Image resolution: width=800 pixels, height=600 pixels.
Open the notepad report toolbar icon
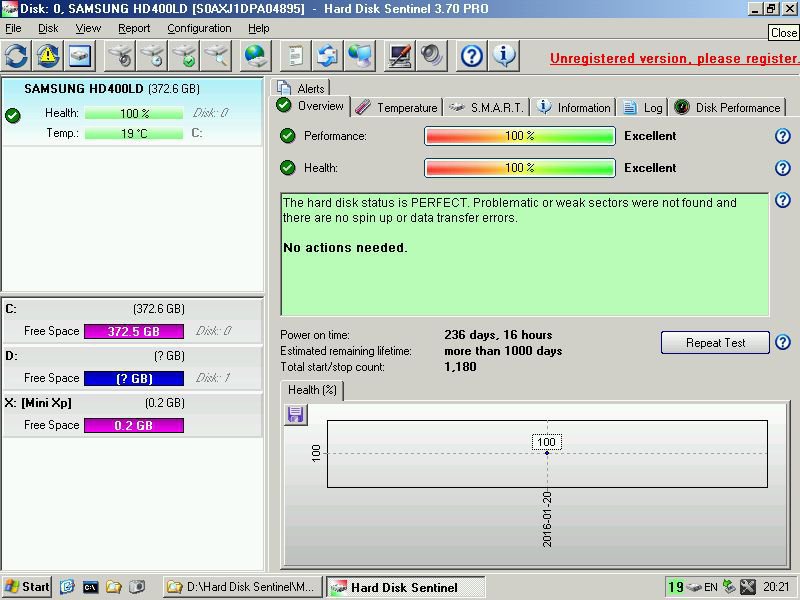295,56
